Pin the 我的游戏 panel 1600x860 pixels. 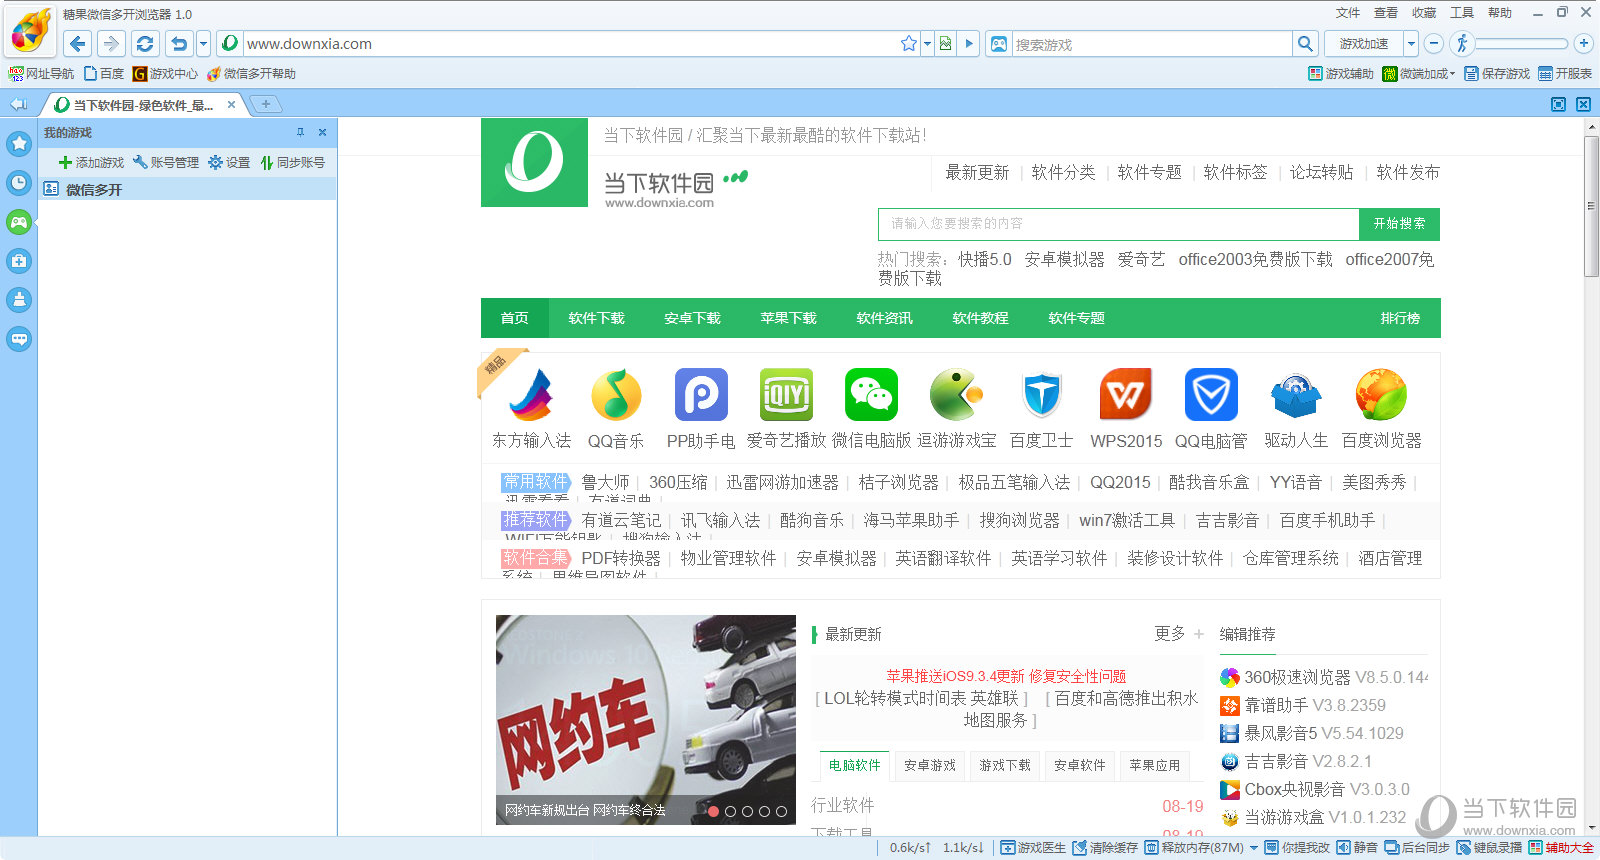(300, 132)
